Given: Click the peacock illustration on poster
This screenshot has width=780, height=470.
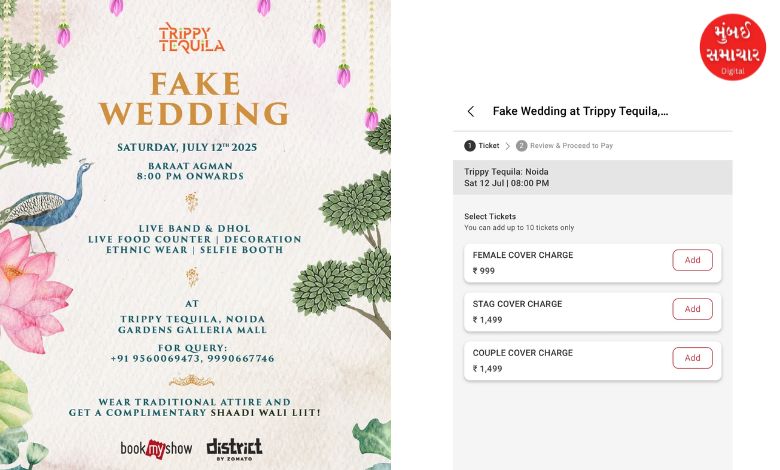Looking at the screenshot, I should 47,201.
